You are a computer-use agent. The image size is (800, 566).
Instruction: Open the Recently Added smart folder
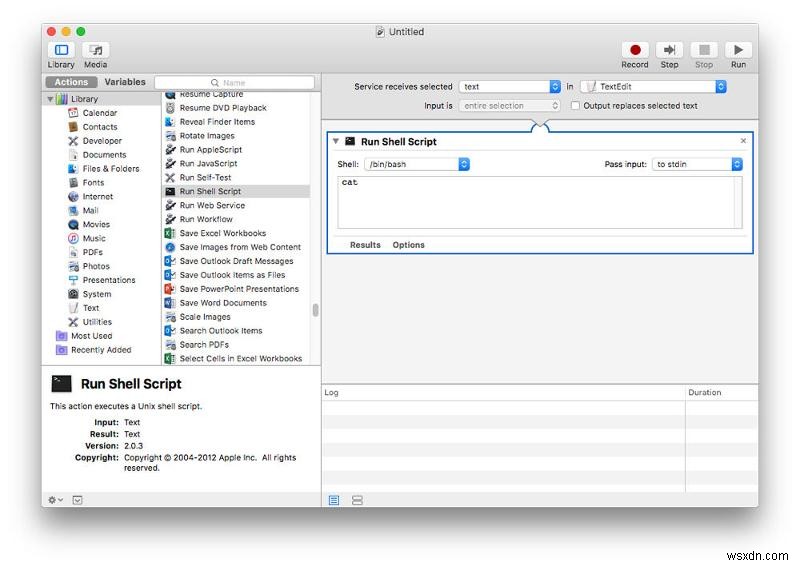pos(101,350)
